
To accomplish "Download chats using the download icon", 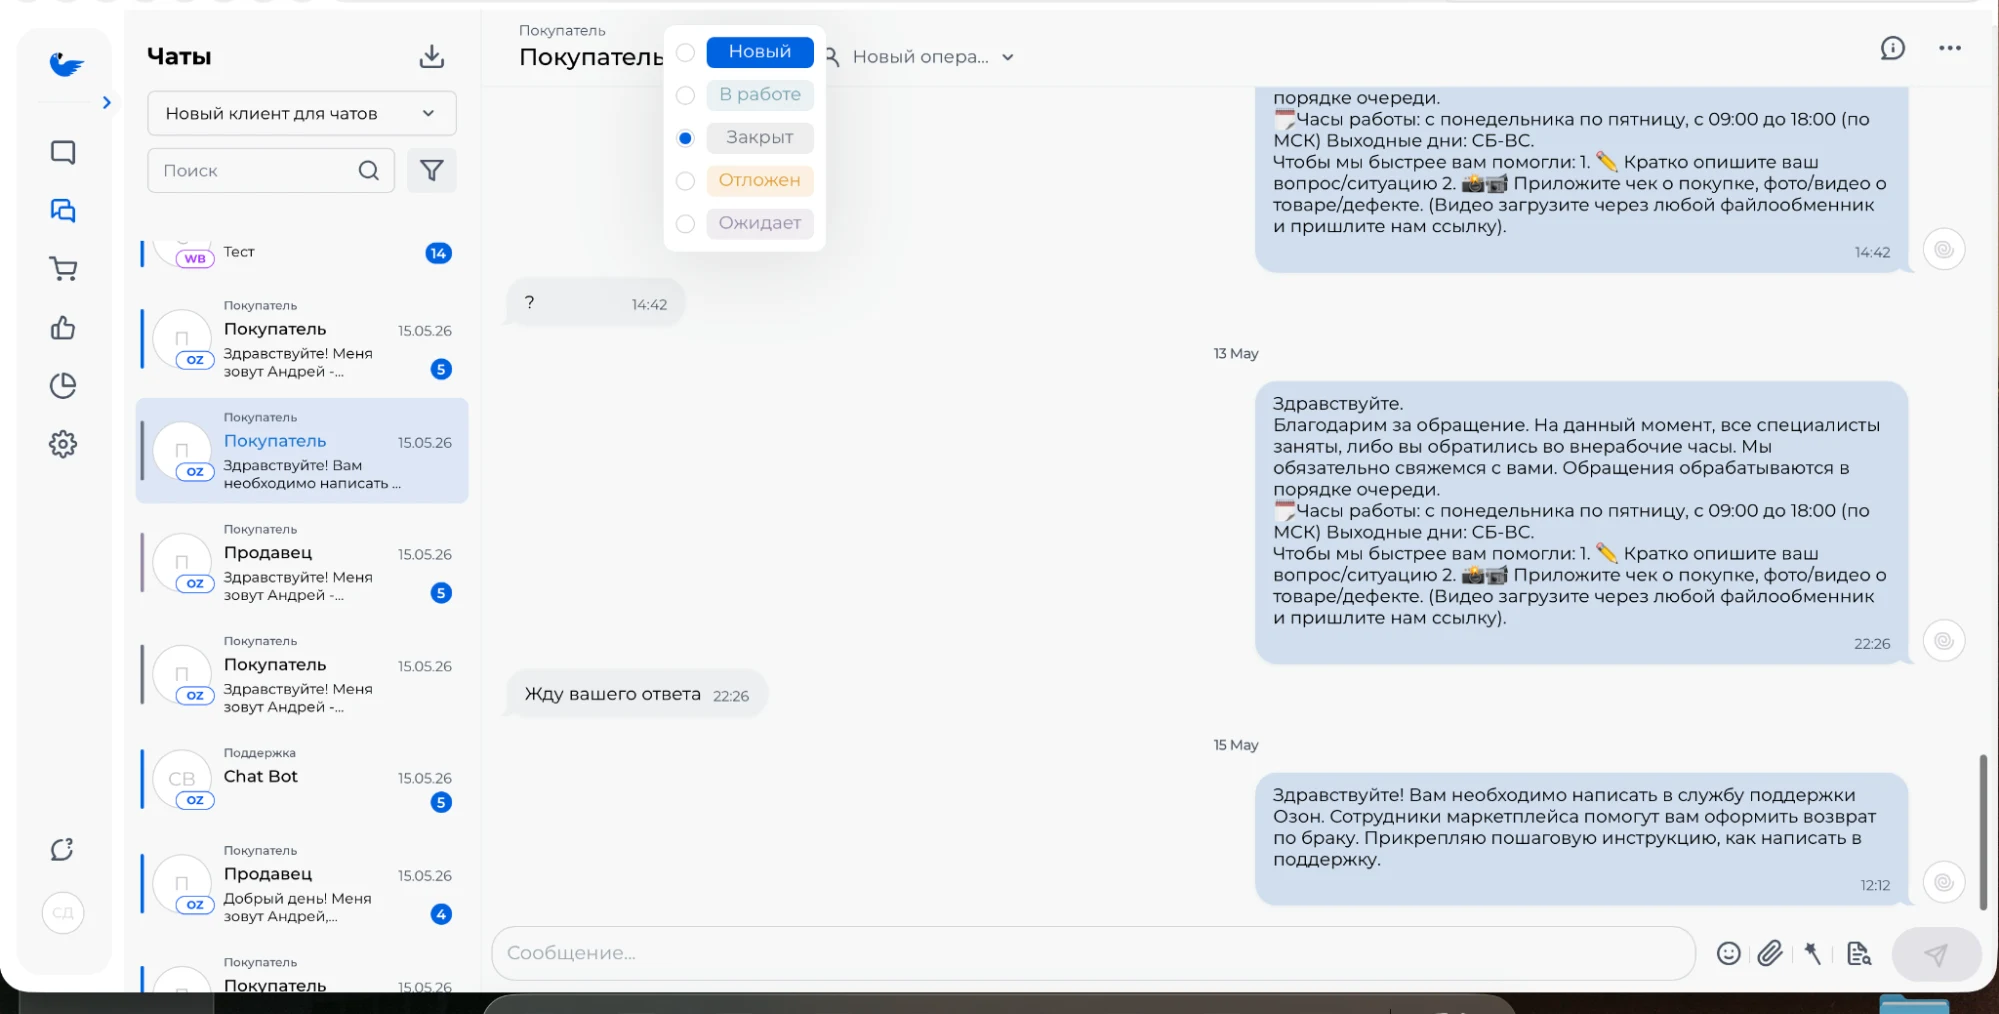I will coord(432,56).
